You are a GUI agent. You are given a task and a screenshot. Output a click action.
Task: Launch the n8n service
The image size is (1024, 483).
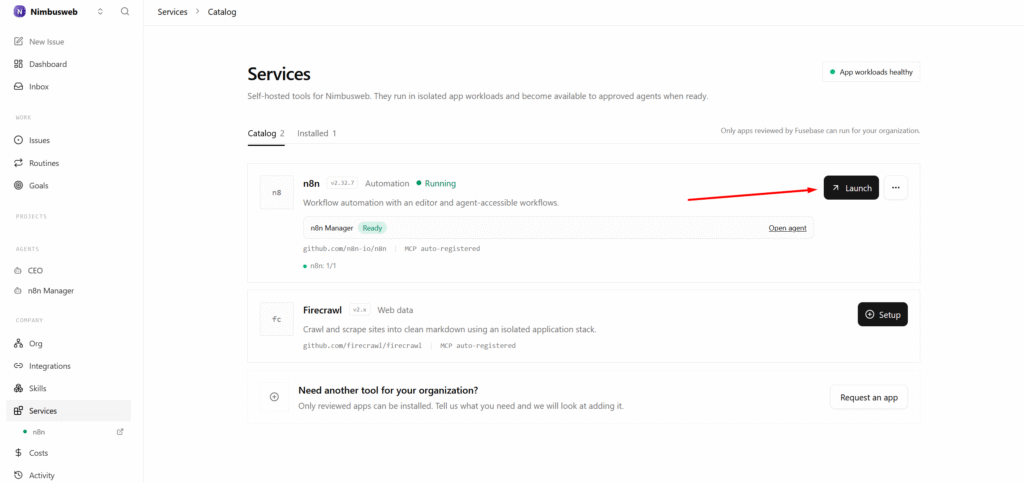852,188
